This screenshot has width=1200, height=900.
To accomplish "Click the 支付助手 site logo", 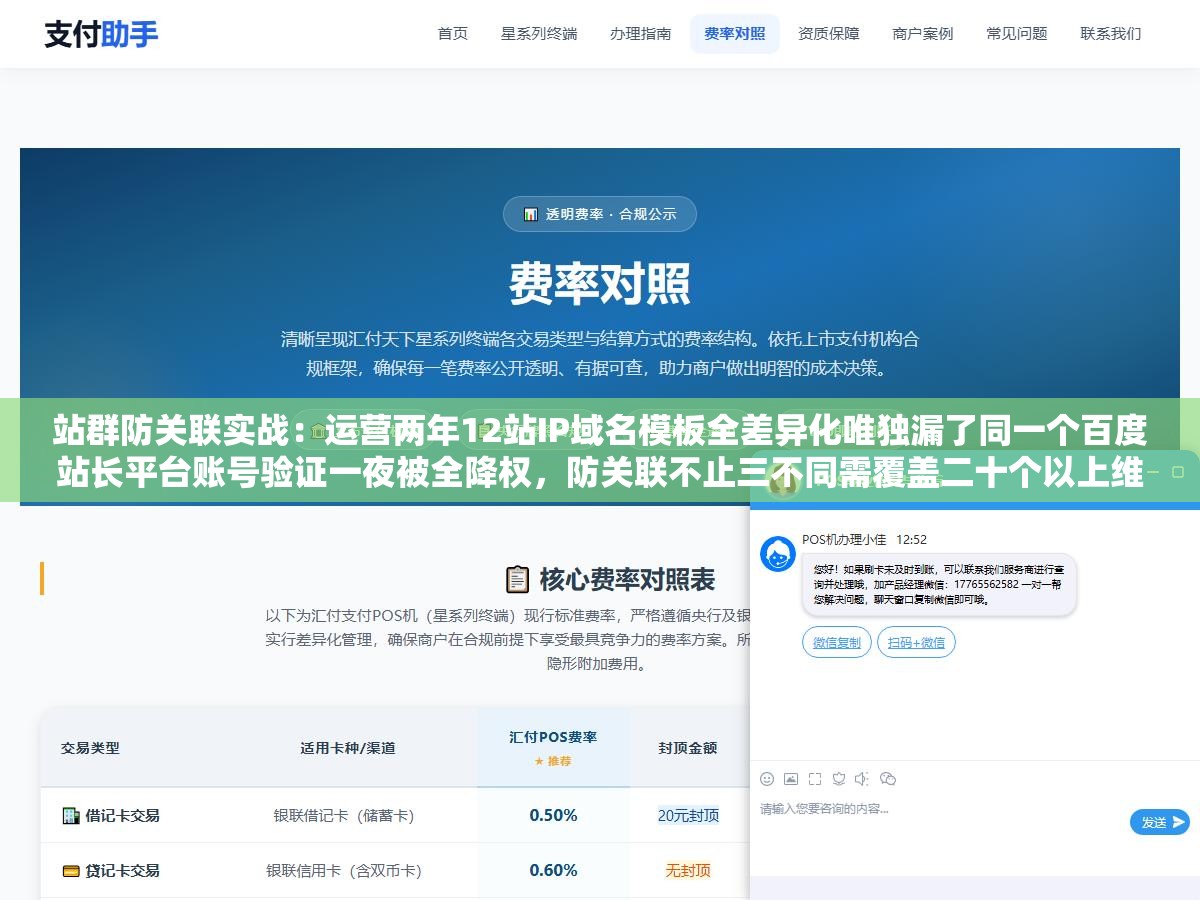I will coord(101,34).
